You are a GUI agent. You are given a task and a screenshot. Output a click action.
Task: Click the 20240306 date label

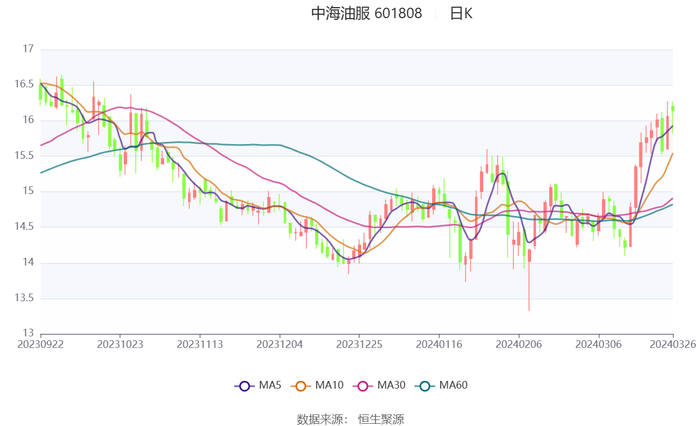(599, 344)
